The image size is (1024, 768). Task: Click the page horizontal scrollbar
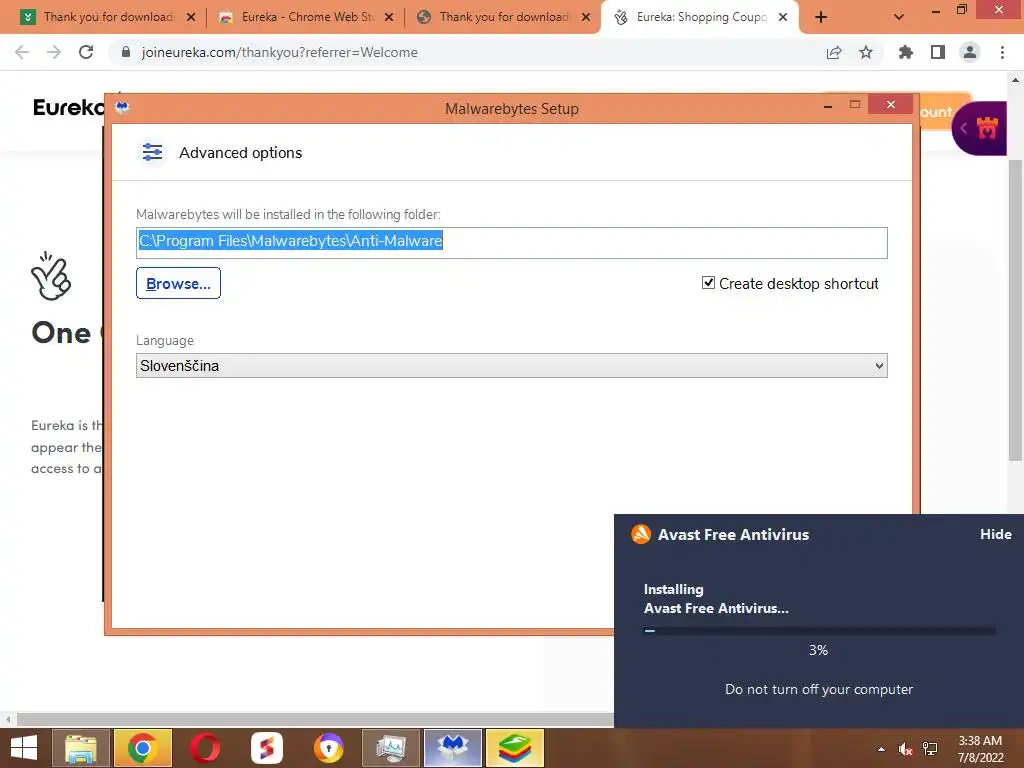pos(315,720)
